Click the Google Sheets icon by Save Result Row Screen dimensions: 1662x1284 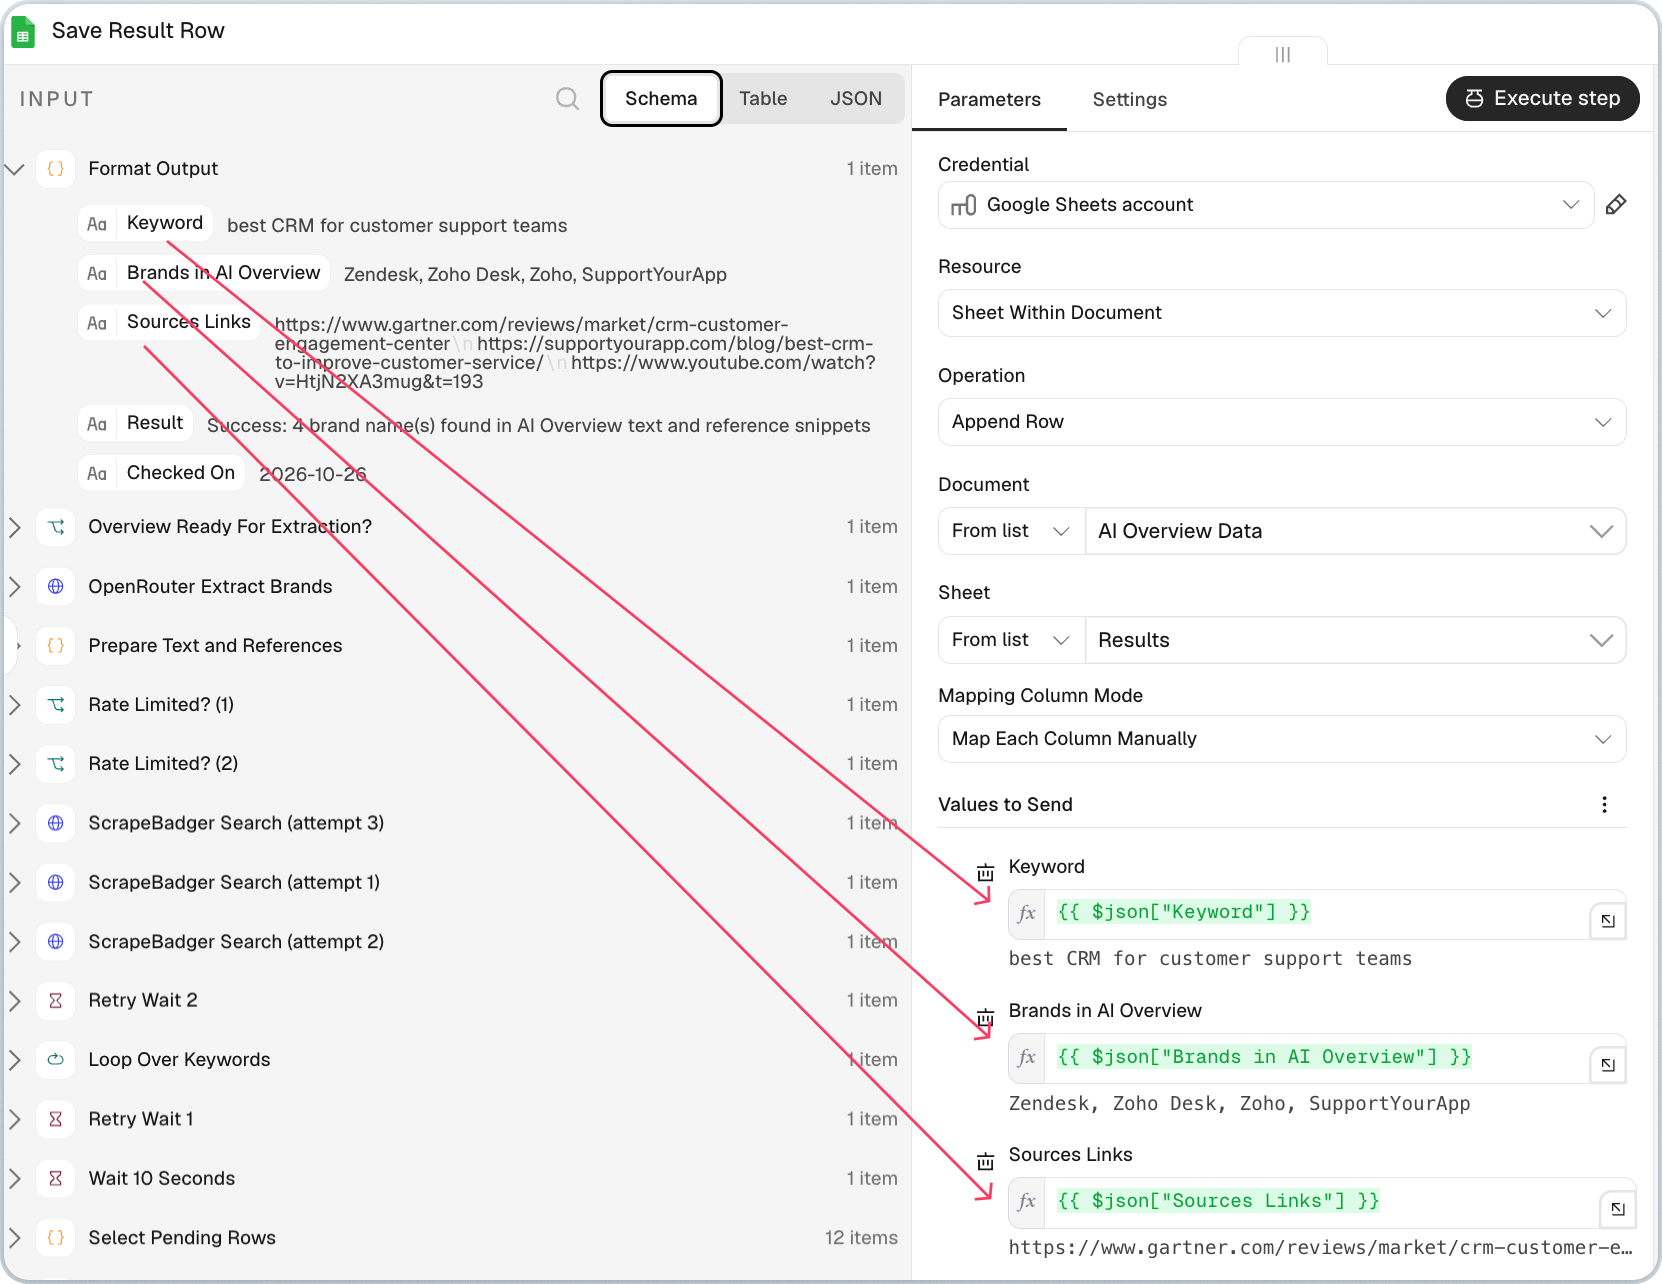pos(23,32)
